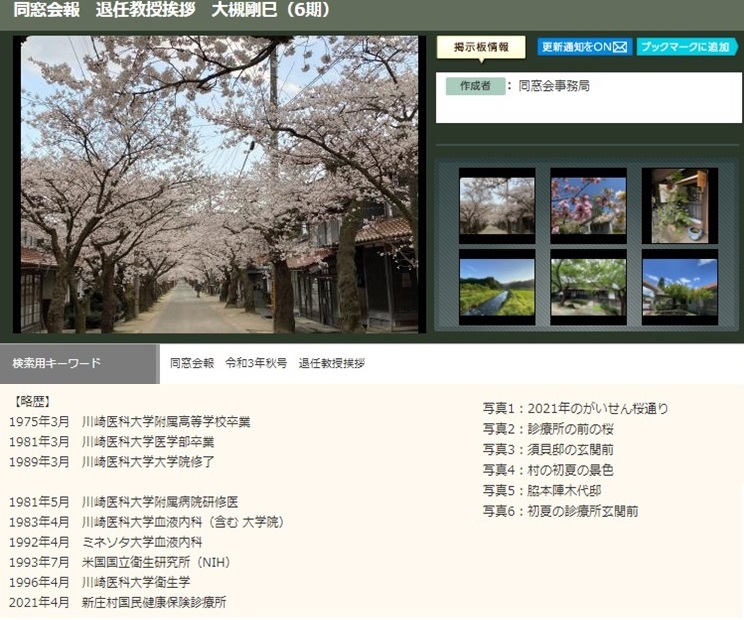Click line 1981年3月 川崎医科大学医学部卒業
The height and width of the screenshot is (620, 744).
112,442
